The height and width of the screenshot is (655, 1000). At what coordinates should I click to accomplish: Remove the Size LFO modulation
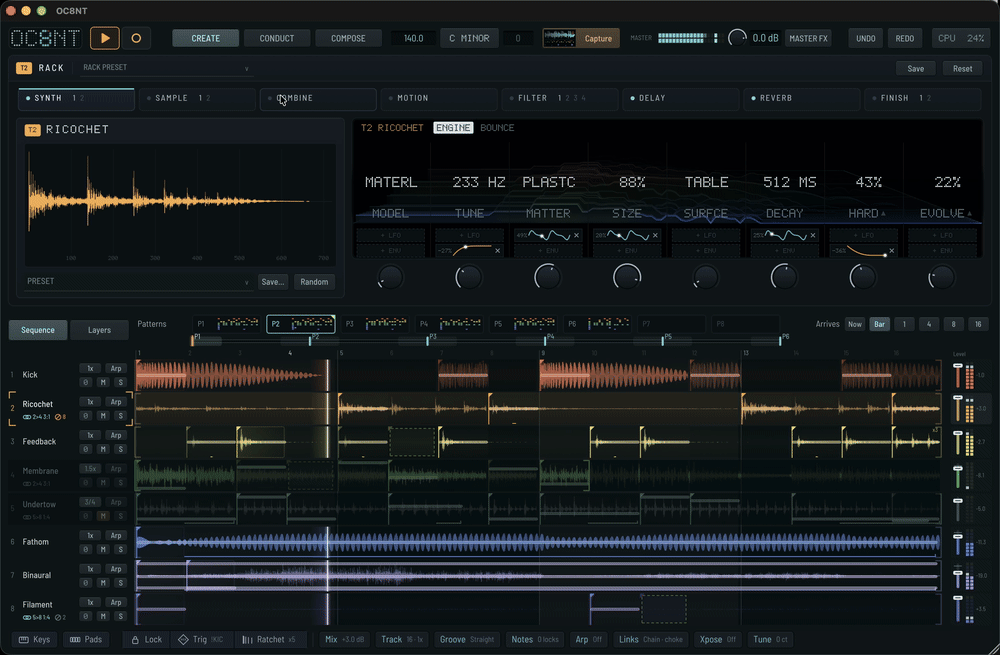coord(655,235)
